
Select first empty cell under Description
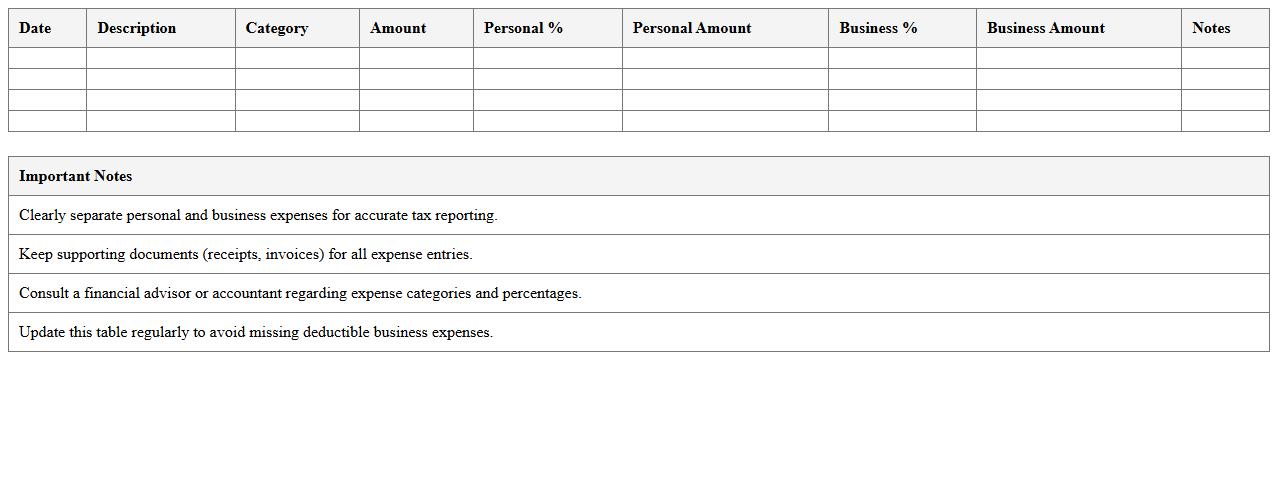pos(160,58)
